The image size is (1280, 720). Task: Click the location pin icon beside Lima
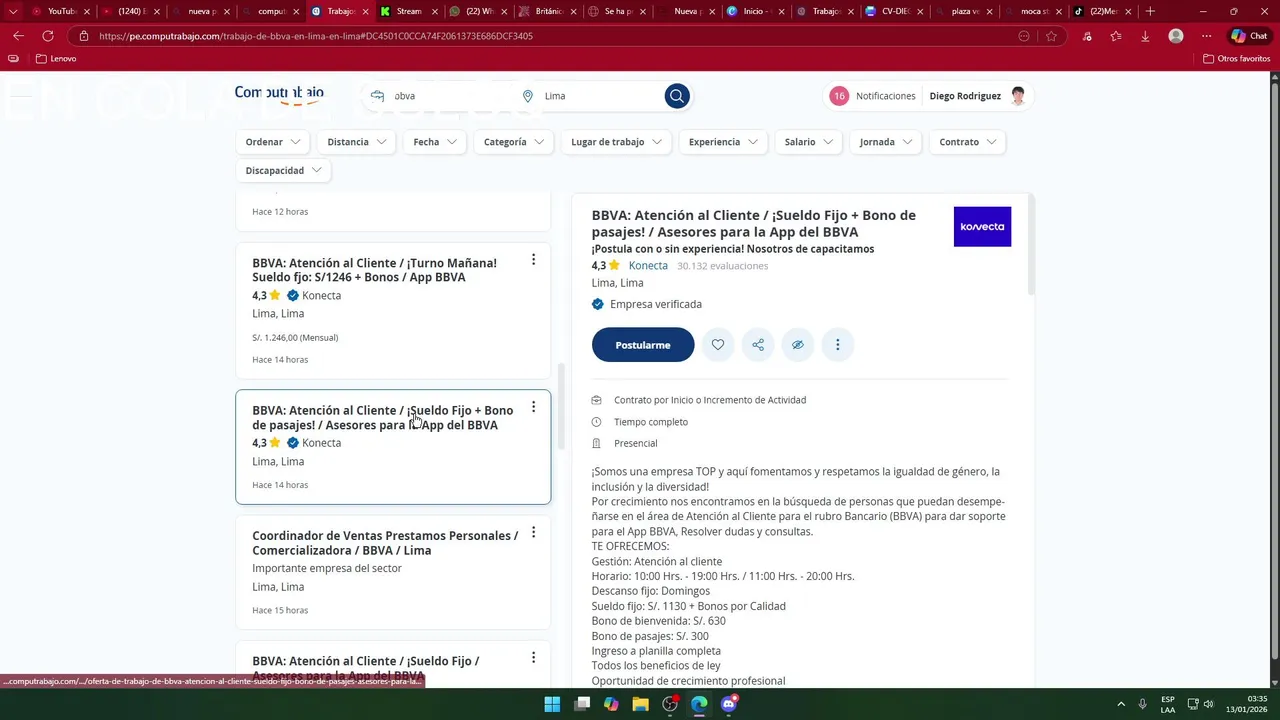click(x=528, y=96)
